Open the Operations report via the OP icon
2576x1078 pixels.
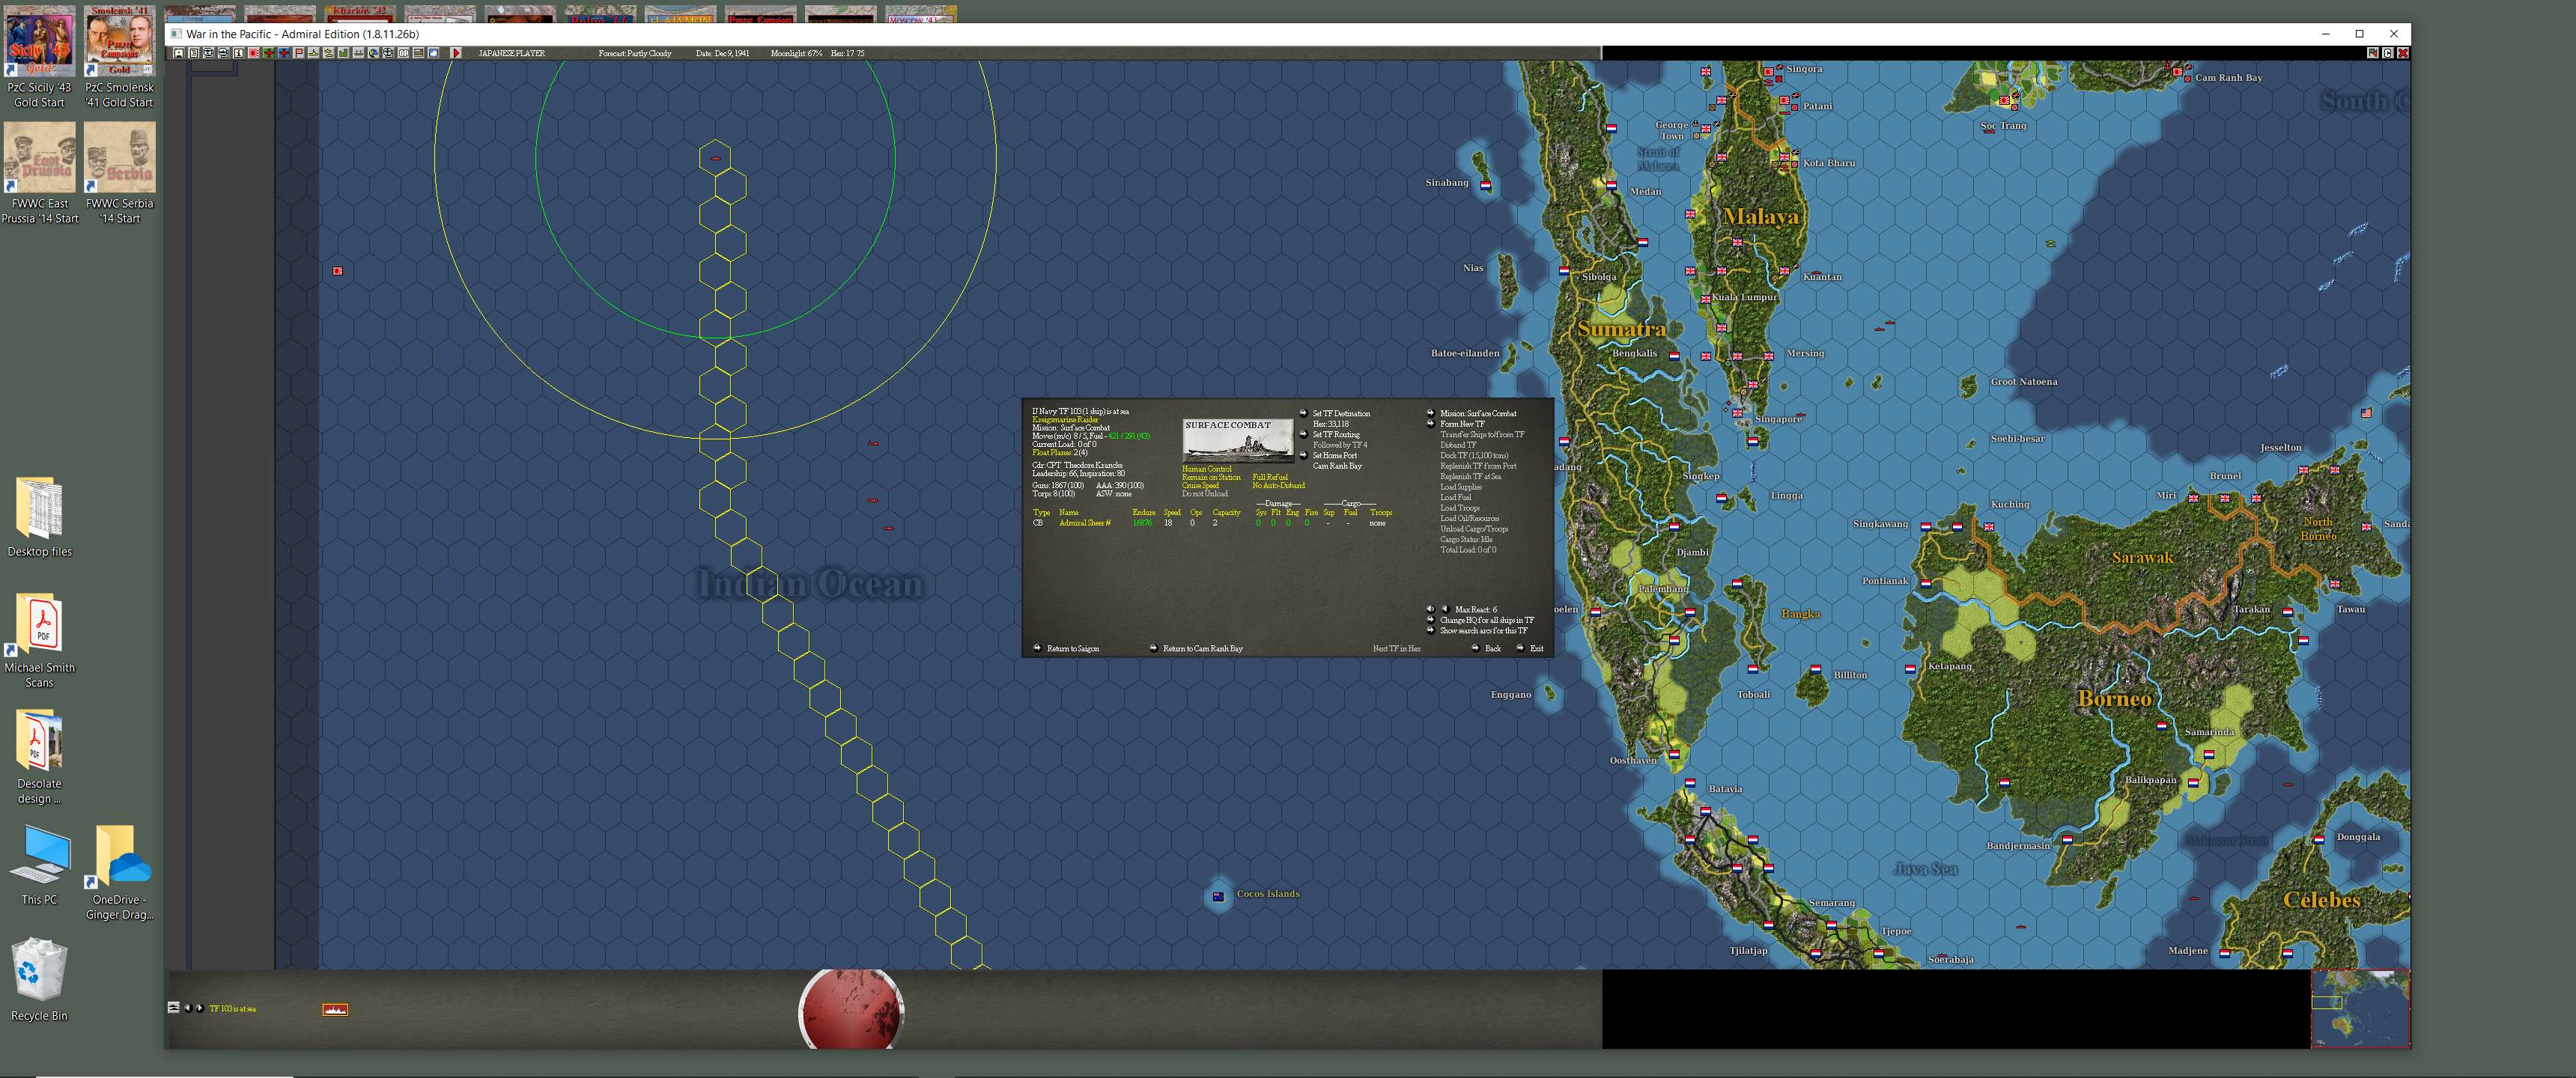[x=404, y=52]
